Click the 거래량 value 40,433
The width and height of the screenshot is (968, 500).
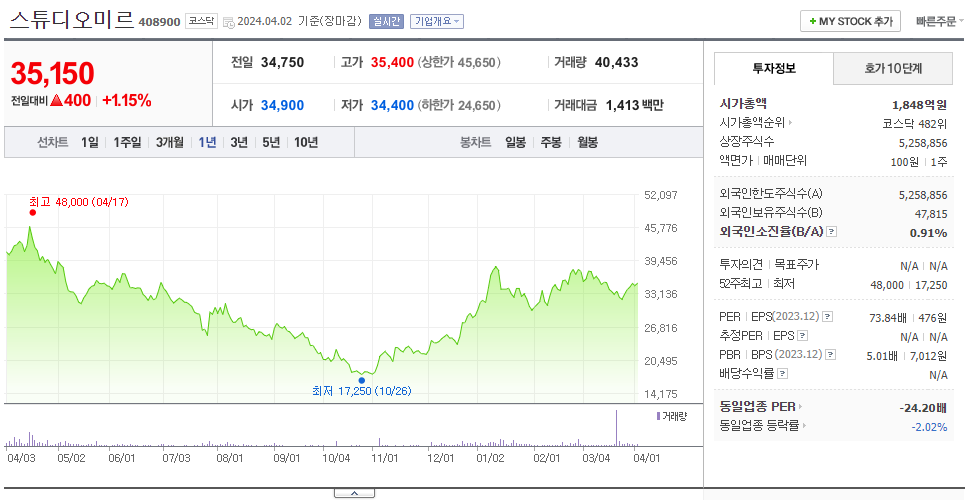coord(617,62)
